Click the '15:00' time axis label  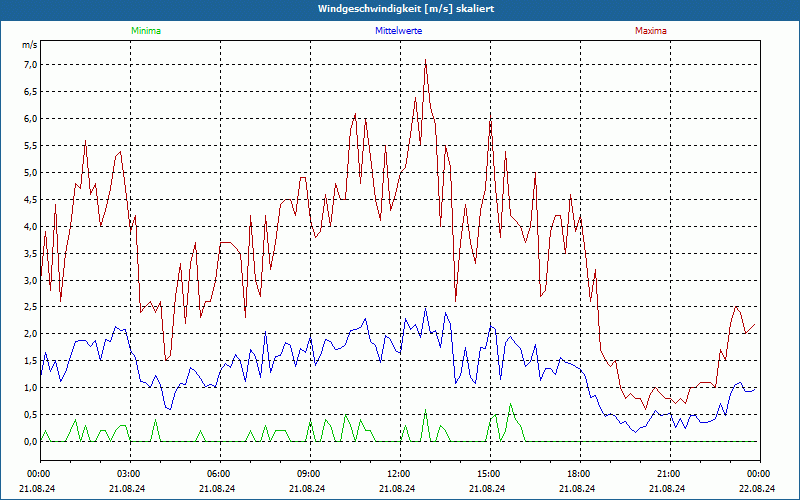point(490,474)
